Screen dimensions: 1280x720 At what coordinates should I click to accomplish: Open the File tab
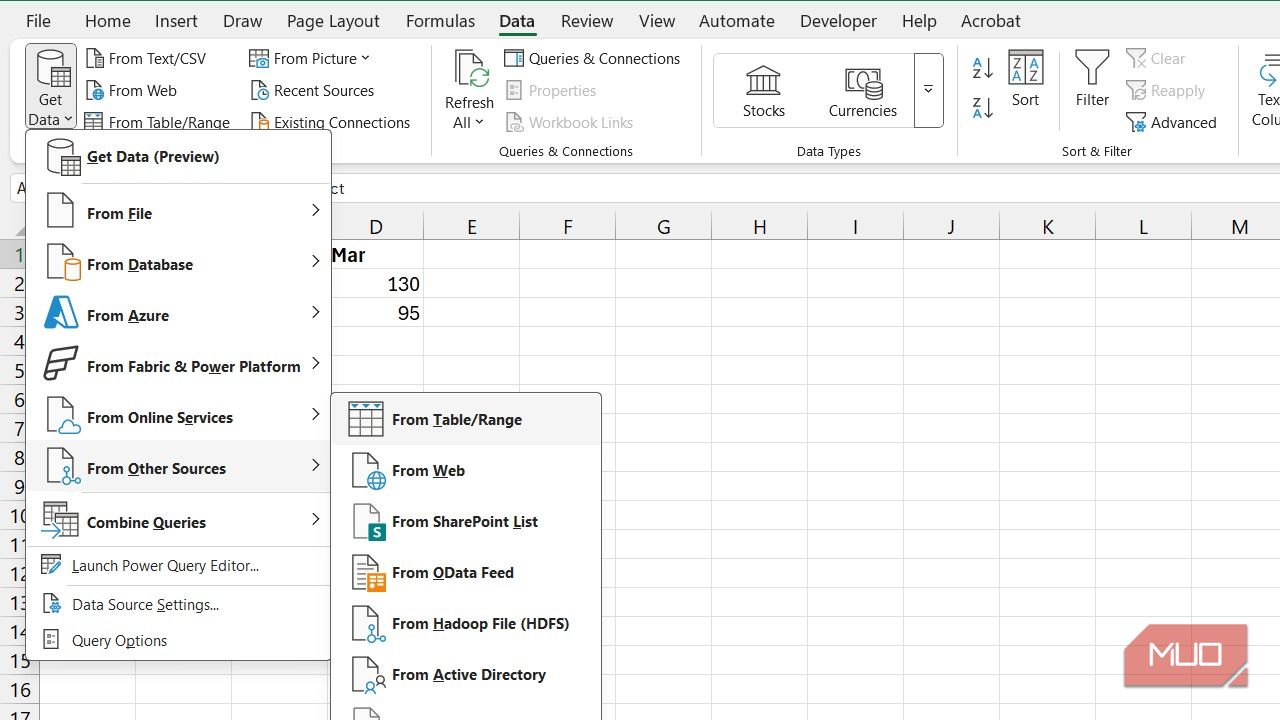click(x=38, y=21)
